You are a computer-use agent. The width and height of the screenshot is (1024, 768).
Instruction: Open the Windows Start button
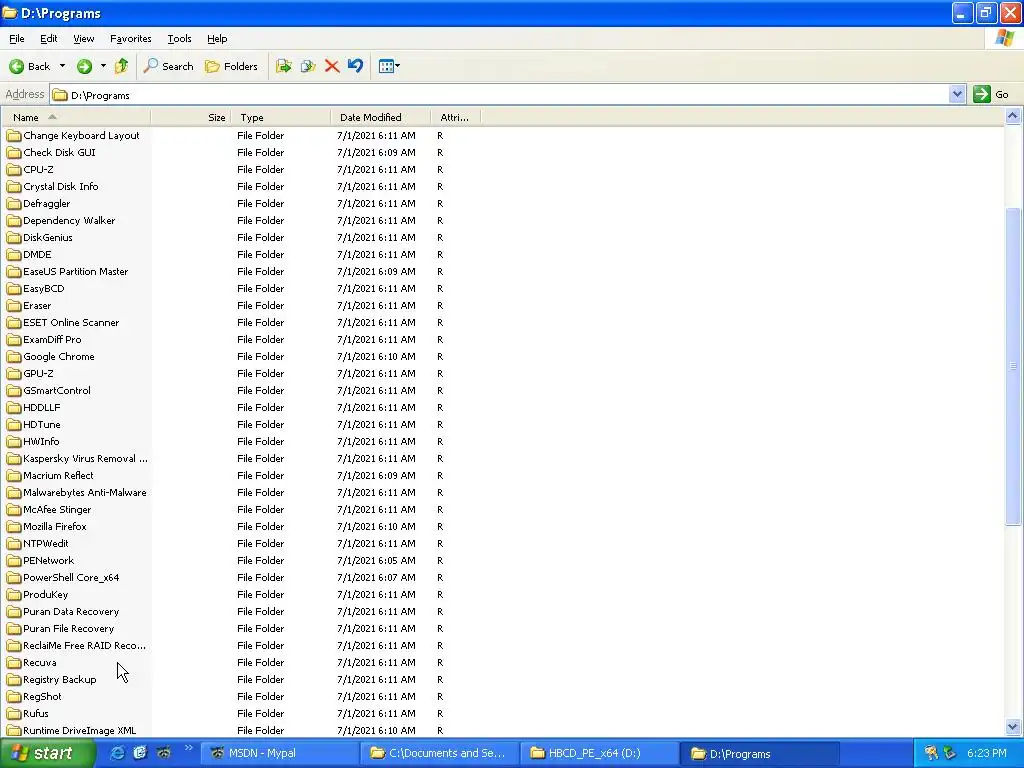click(x=47, y=753)
